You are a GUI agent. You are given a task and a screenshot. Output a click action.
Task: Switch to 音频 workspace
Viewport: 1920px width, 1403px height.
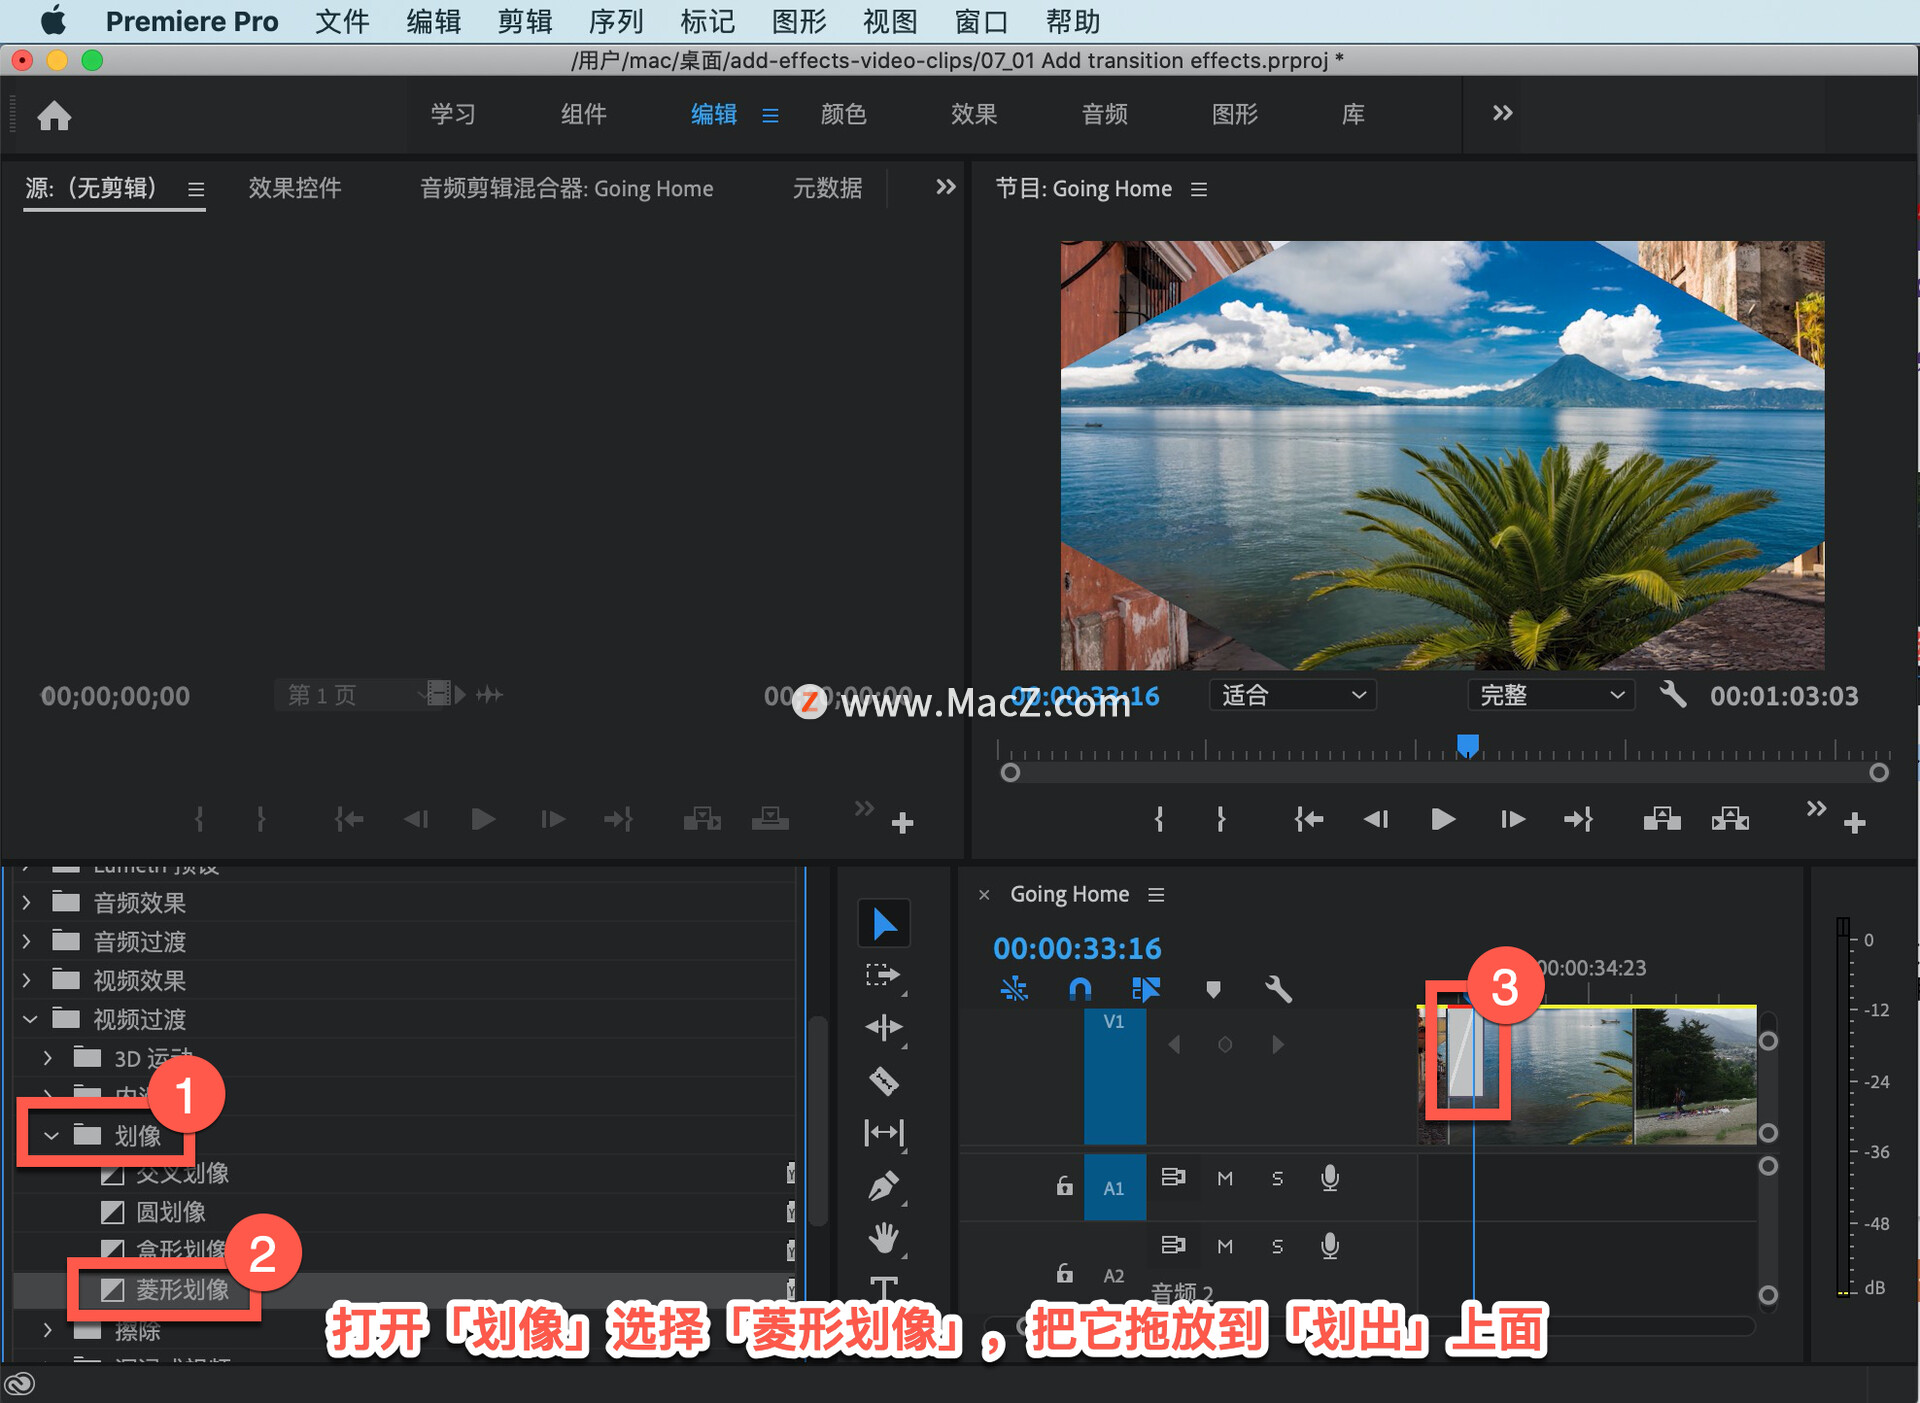click(x=1104, y=114)
